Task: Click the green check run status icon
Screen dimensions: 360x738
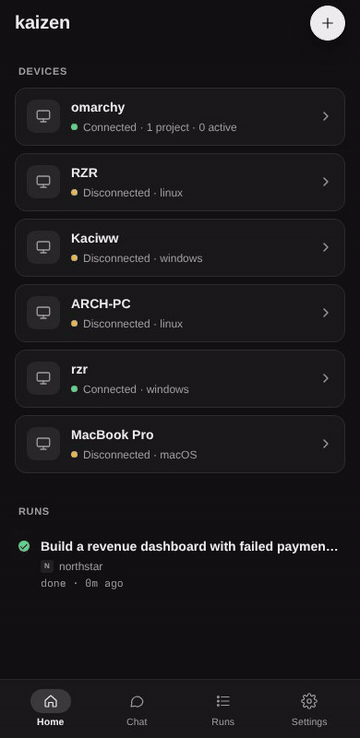Action: click(x=24, y=546)
